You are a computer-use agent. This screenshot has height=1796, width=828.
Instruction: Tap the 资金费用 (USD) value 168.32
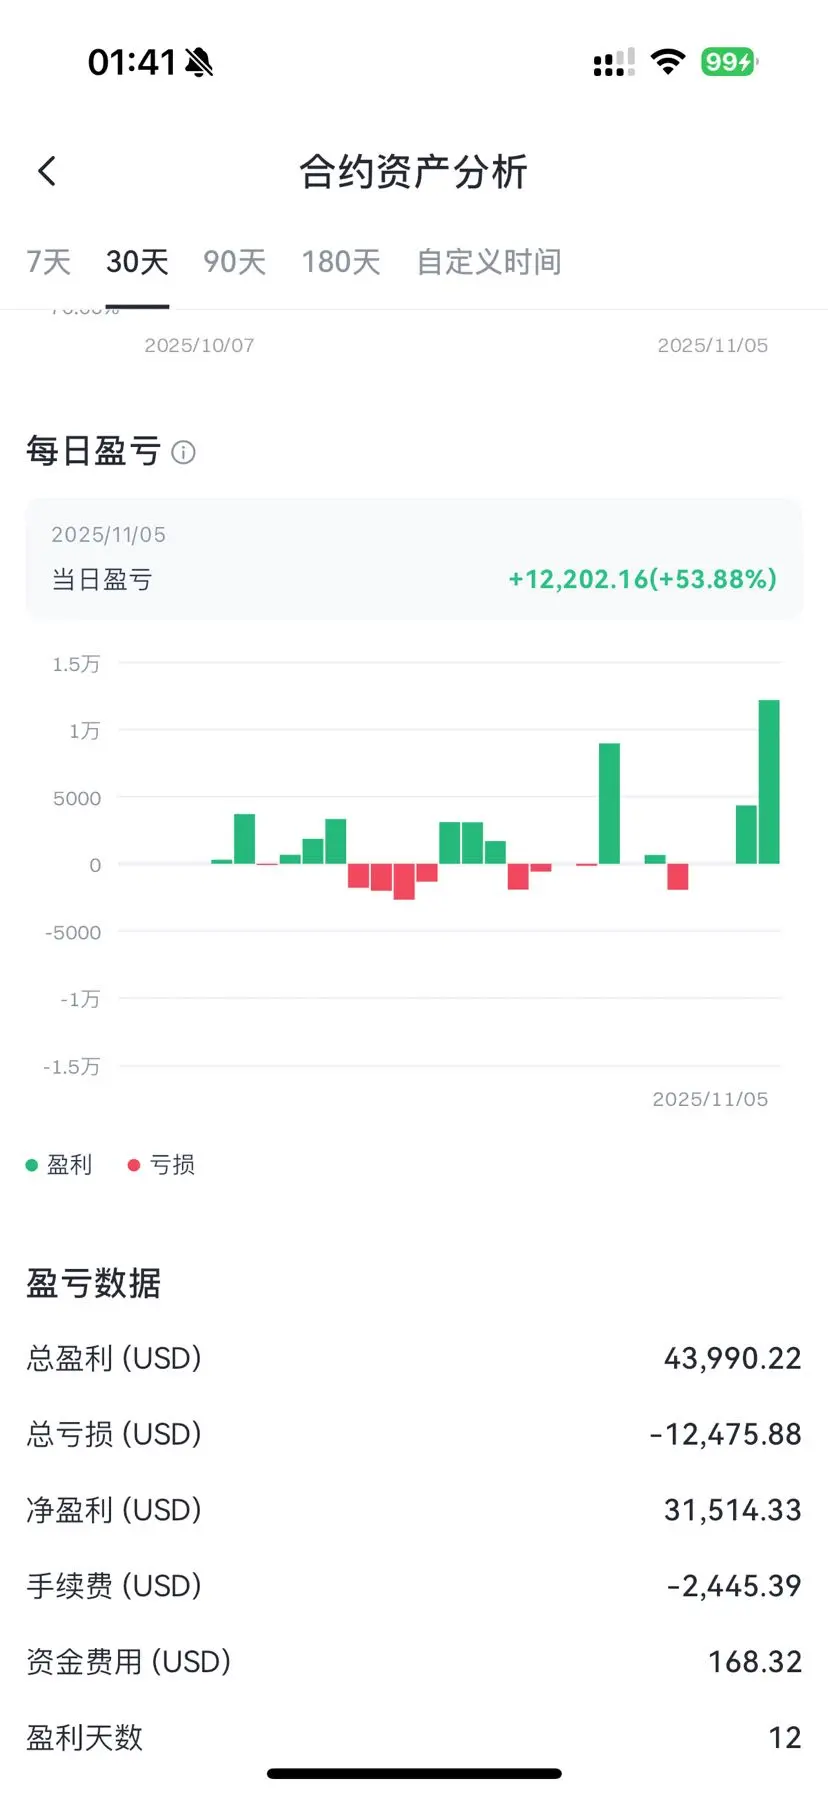tap(755, 1662)
